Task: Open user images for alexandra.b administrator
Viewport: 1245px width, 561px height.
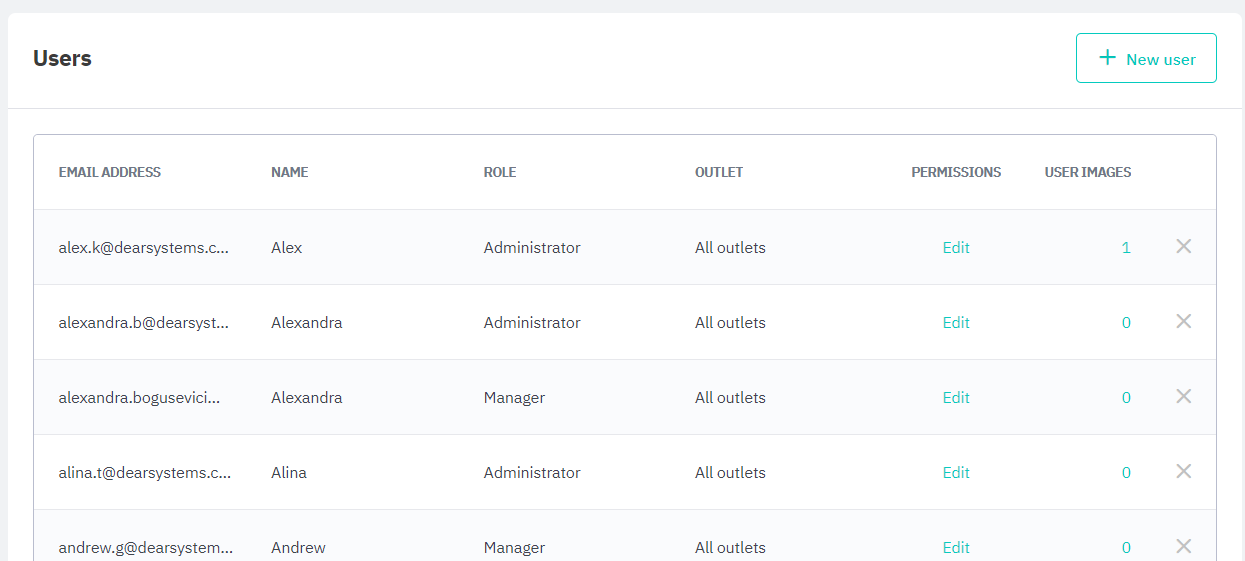Action: click(x=1126, y=323)
